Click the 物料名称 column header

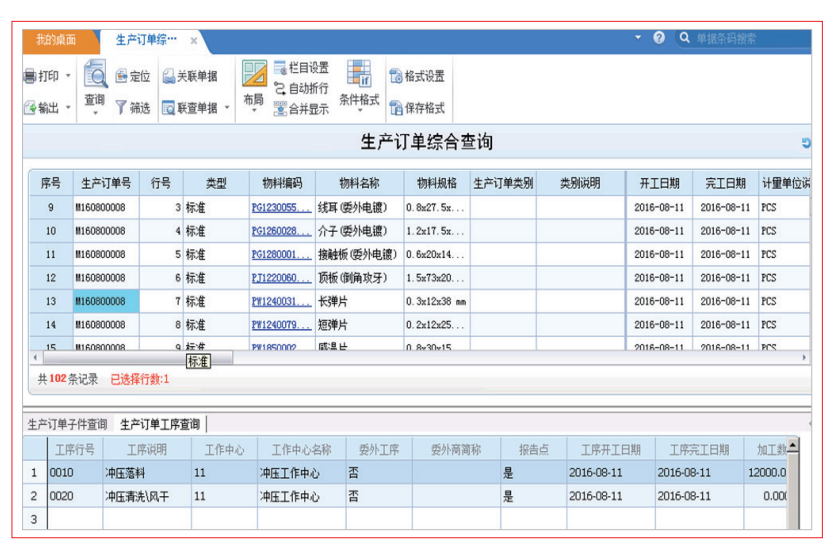[359, 183]
